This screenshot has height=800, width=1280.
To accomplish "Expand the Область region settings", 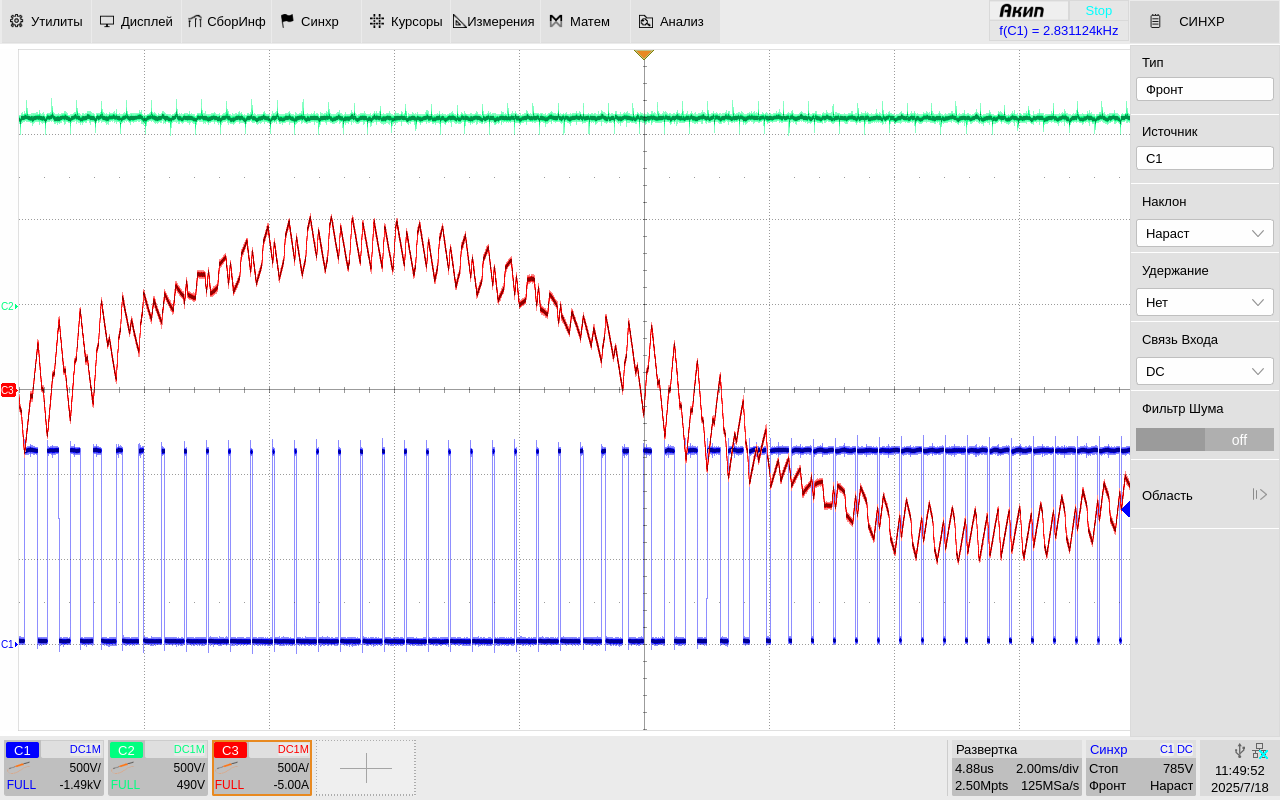I will (x=1204, y=495).
